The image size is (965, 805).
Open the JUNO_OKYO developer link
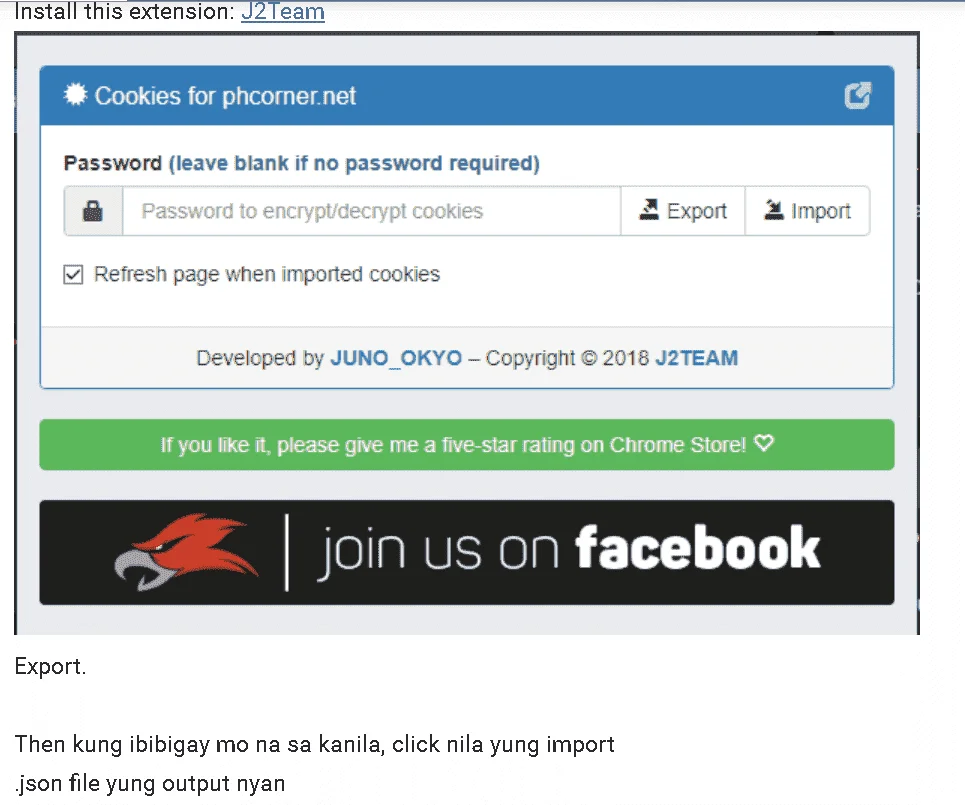tap(396, 358)
